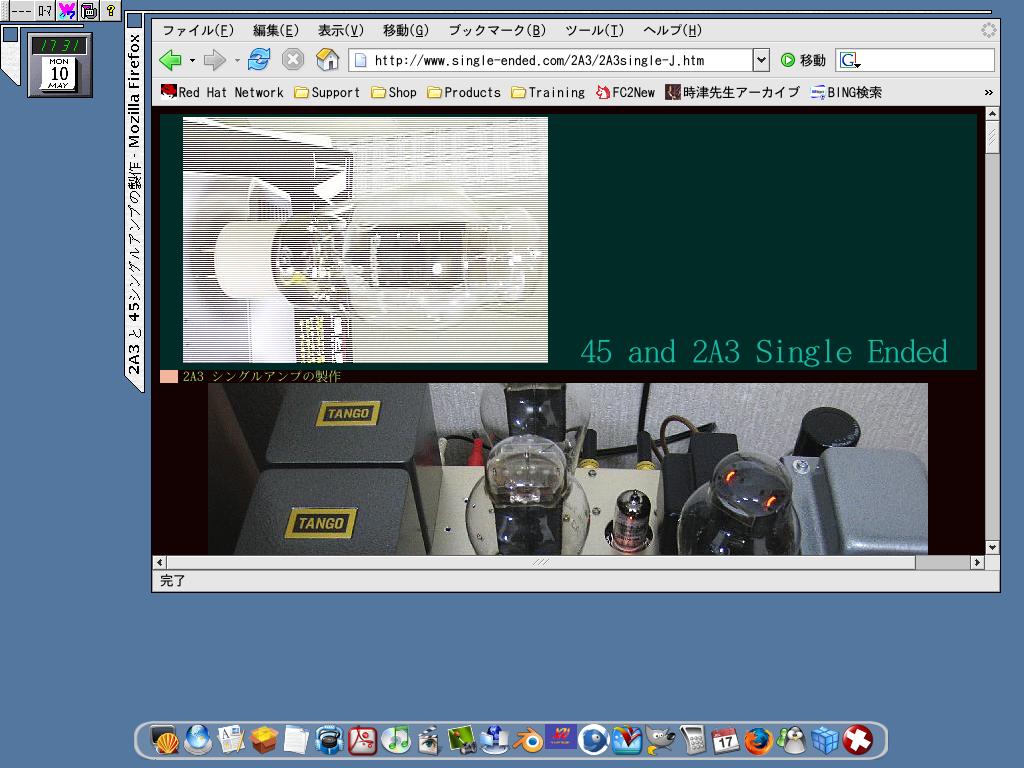Image resolution: width=1024 pixels, height=768 pixels.
Task: Open the ブックマーク(B) menu
Action: pyautogui.click(x=496, y=31)
